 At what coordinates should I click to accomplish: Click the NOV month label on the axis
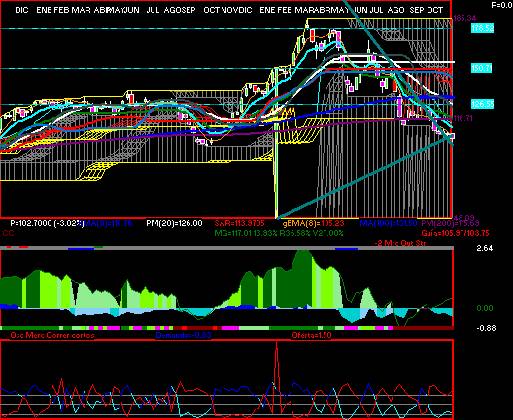pyautogui.click(x=229, y=10)
